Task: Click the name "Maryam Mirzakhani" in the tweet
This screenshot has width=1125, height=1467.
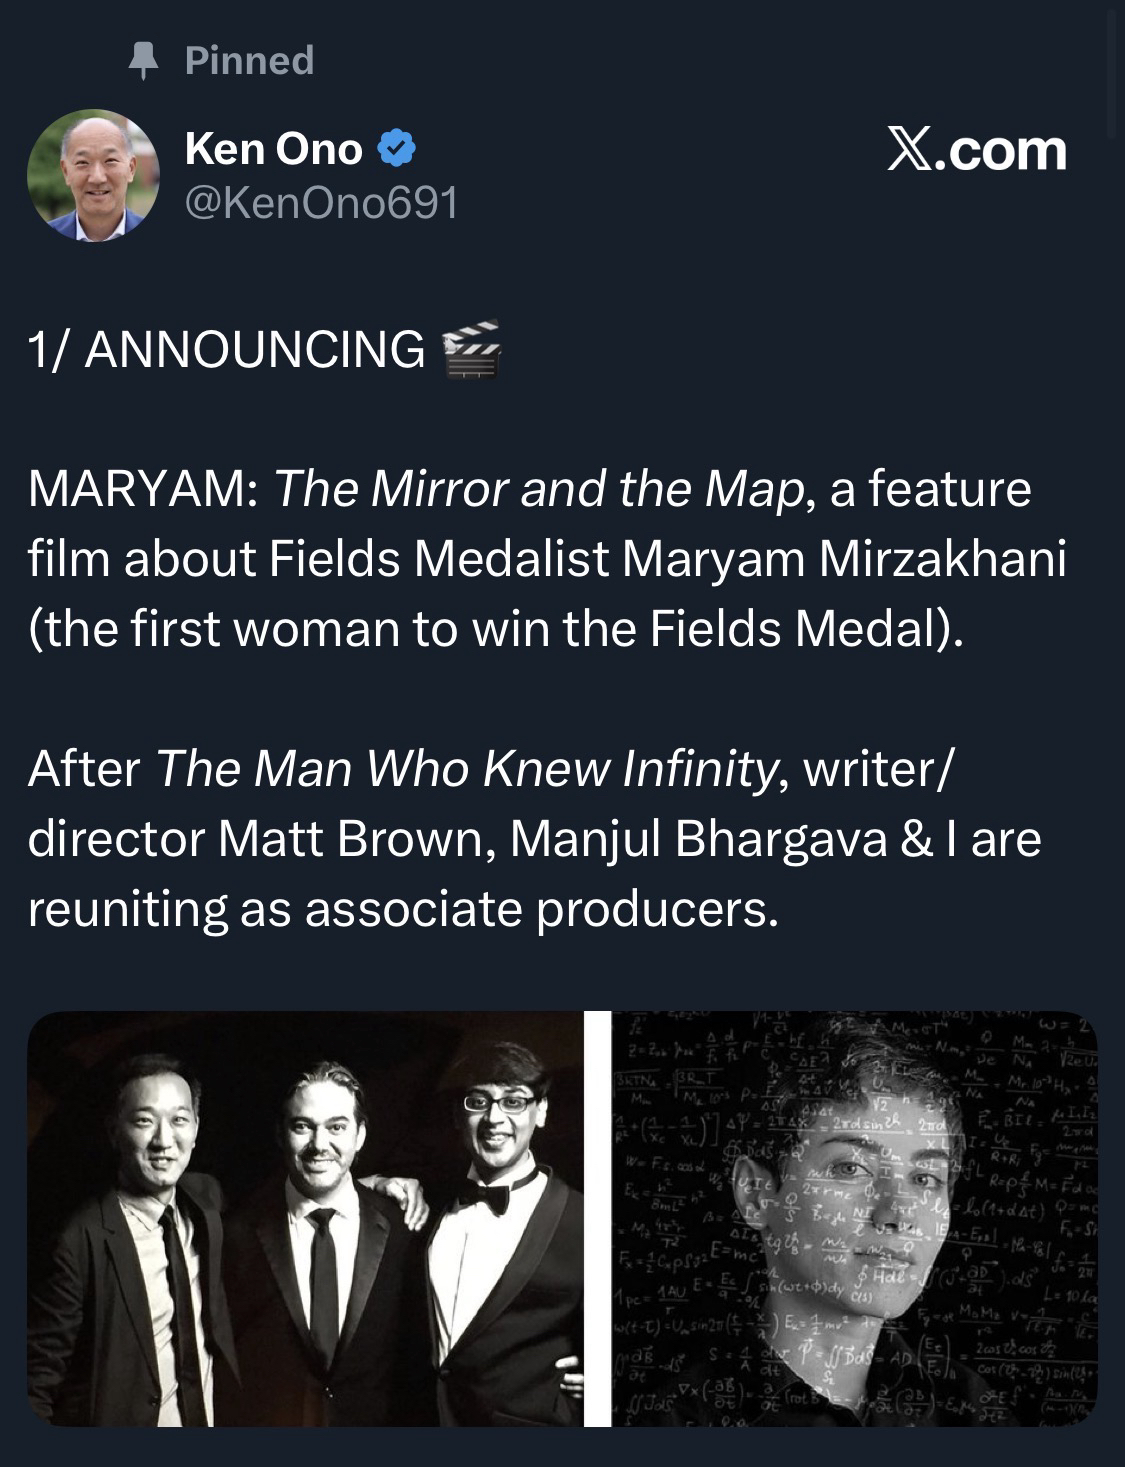Action: coord(844,559)
